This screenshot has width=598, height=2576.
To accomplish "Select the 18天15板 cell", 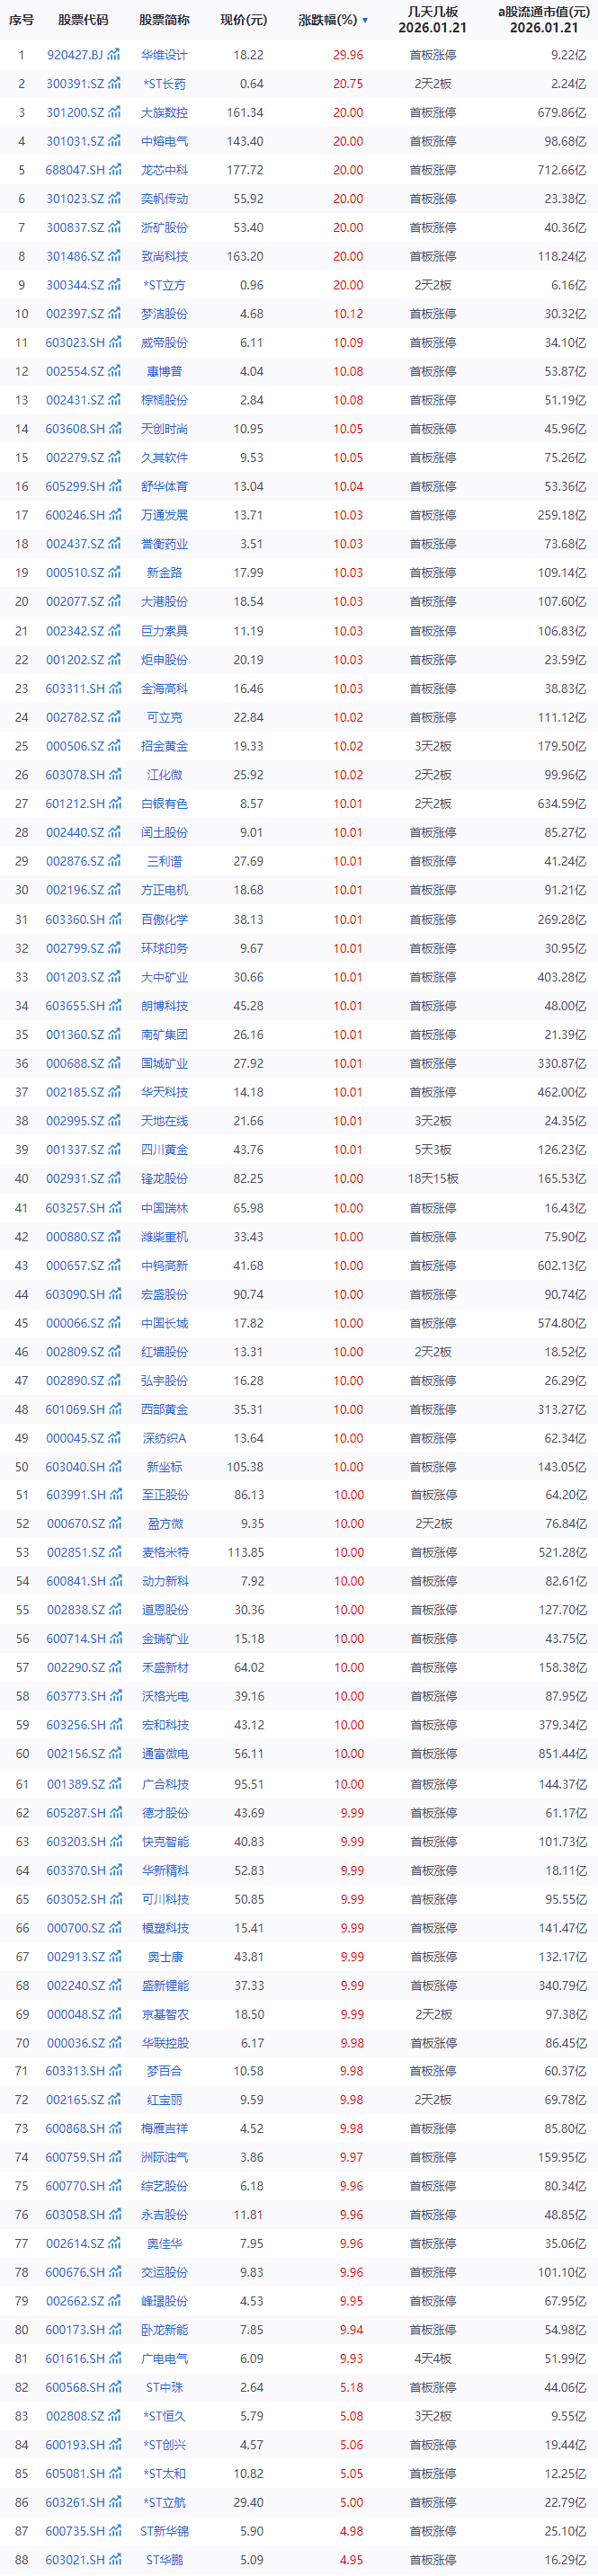I will click(x=432, y=1179).
